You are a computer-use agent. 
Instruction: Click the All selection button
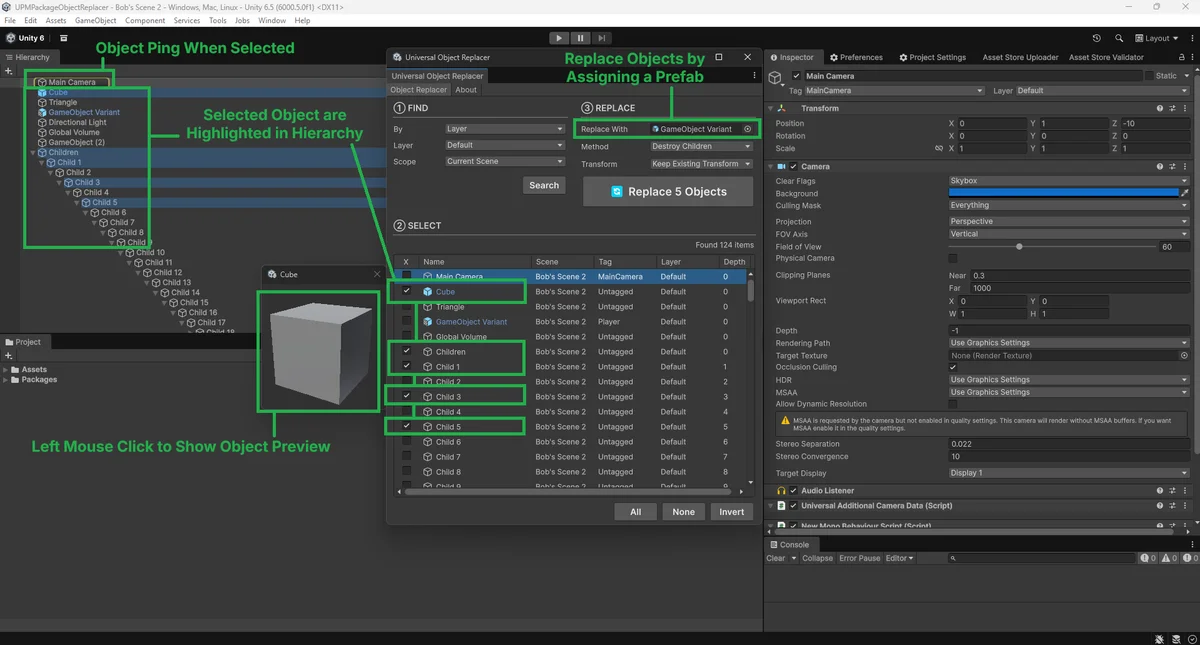[x=635, y=512]
